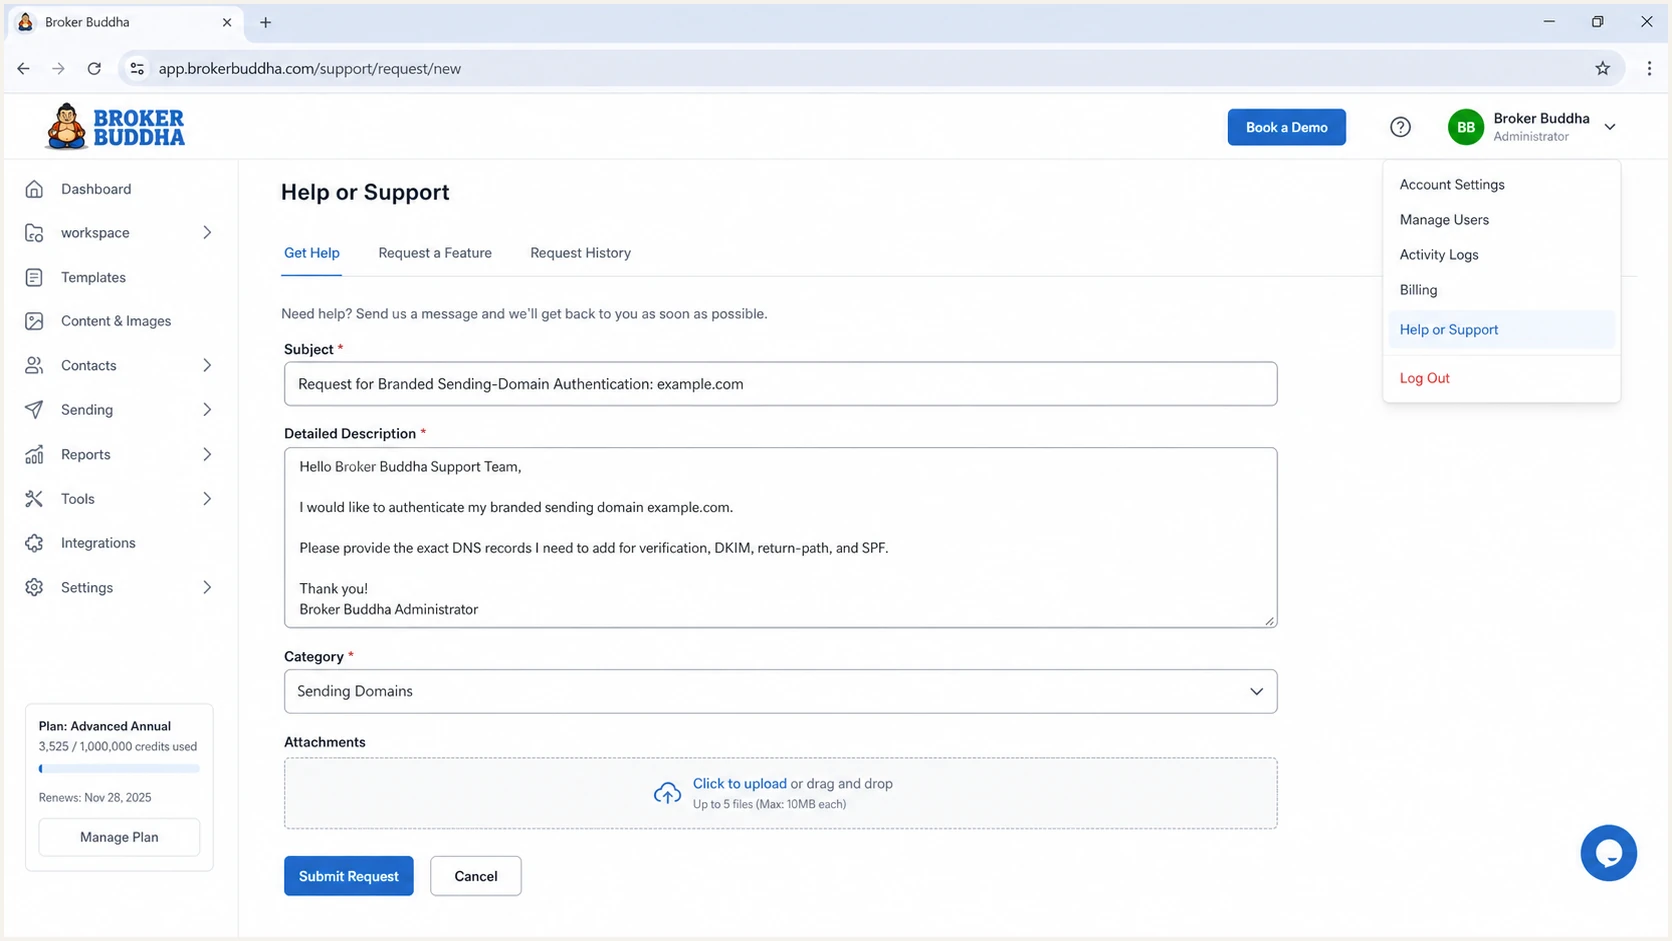Expand the Settings submenu chevron
The width and height of the screenshot is (1672, 941).
tap(207, 587)
